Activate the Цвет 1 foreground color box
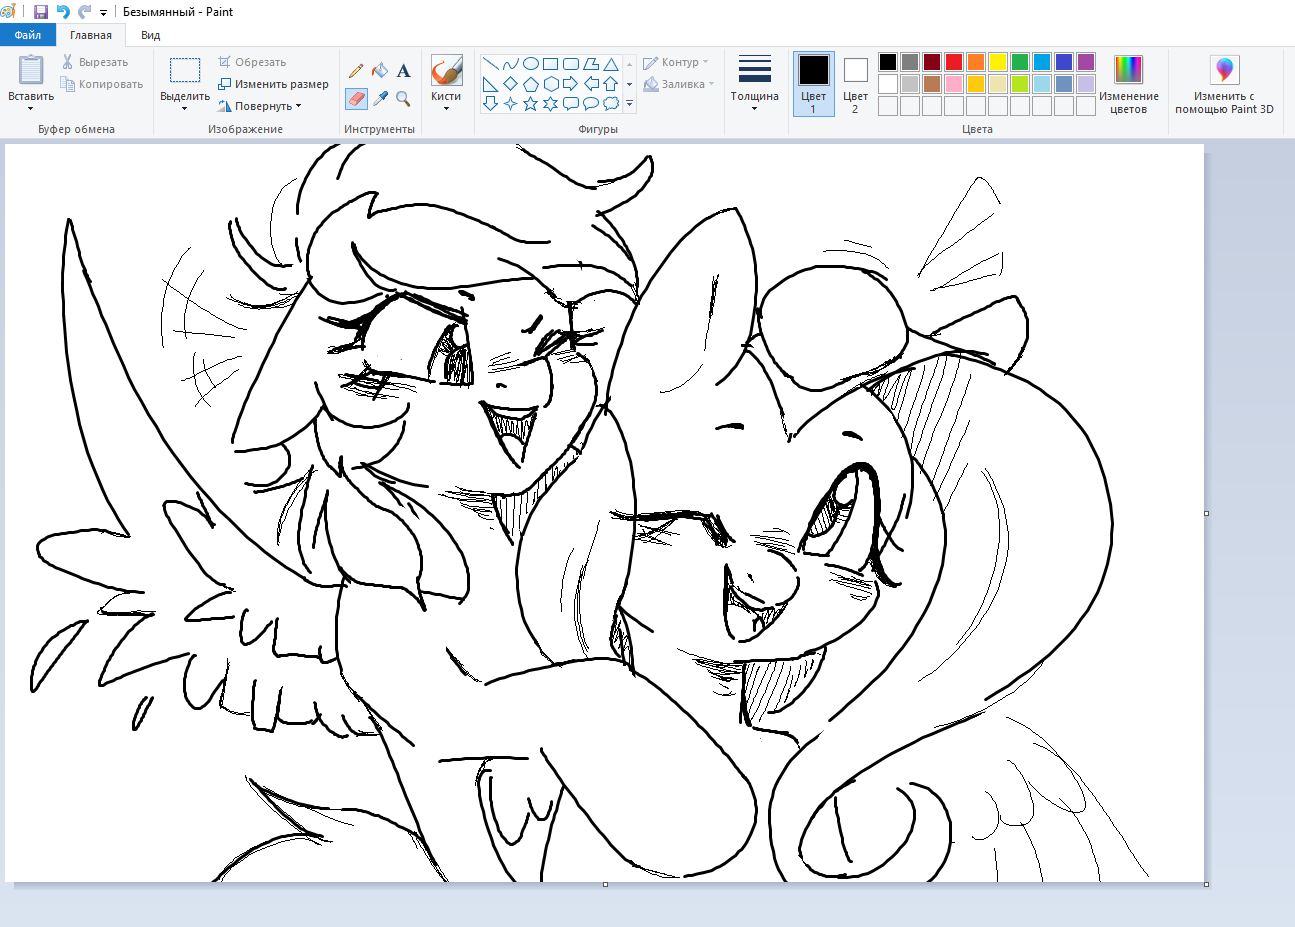 (814, 84)
